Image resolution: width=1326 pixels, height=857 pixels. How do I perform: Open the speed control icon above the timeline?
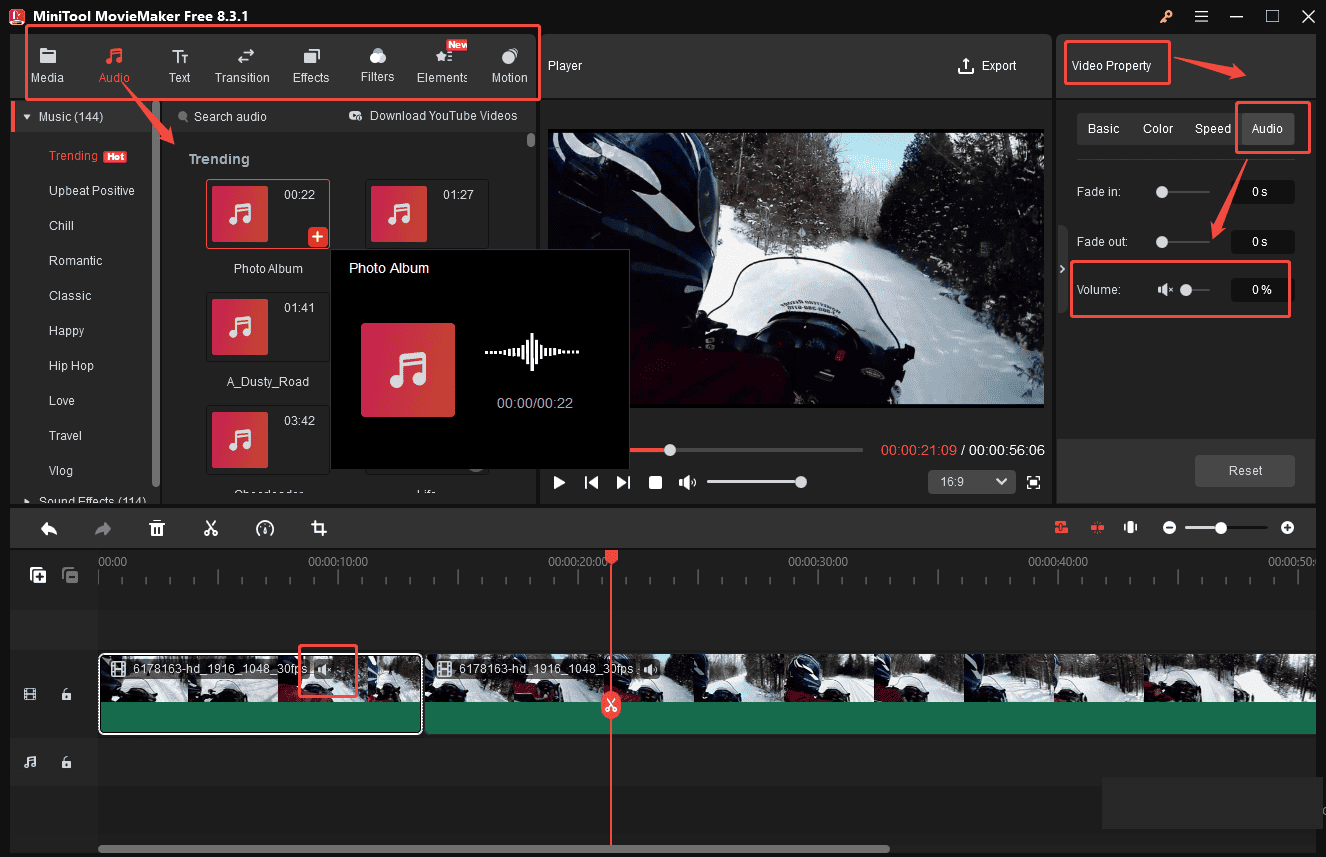pyautogui.click(x=265, y=528)
